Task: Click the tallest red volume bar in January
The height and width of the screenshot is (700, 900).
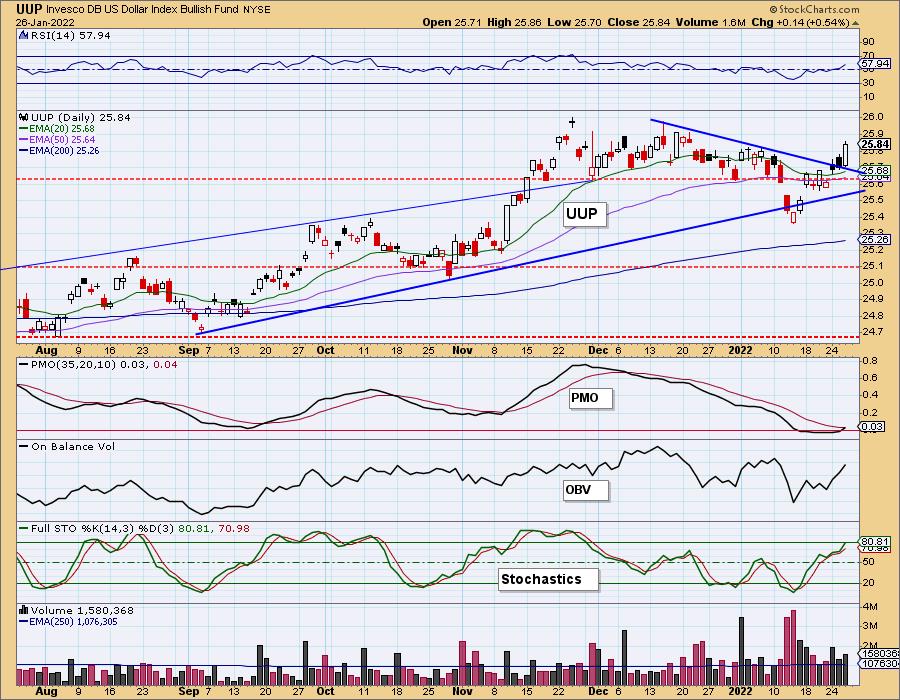Action: (793, 648)
